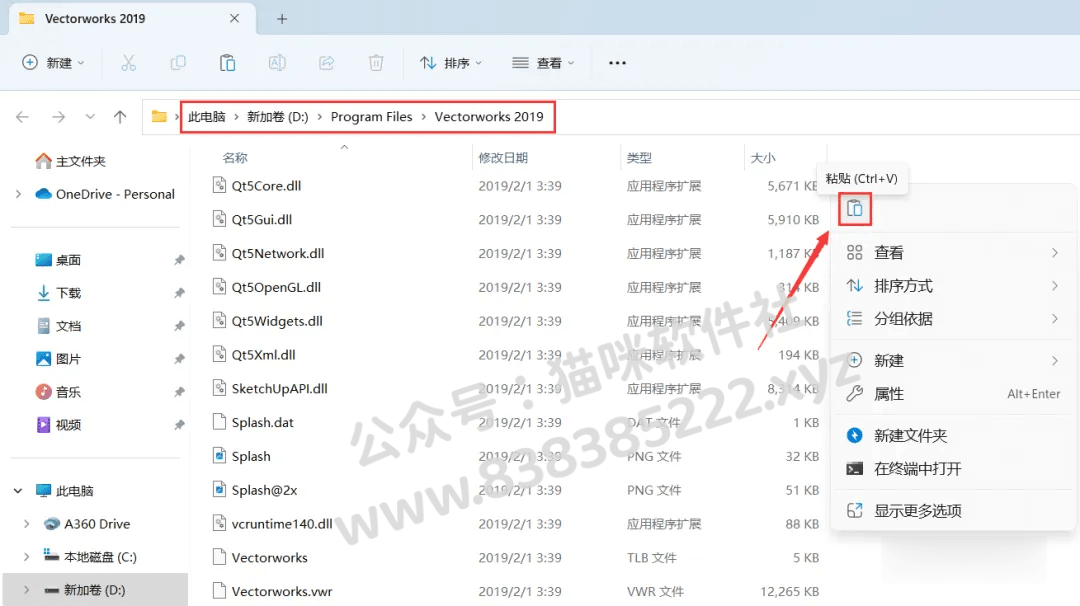Click the Copy icon in toolbar
This screenshot has width=1080, height=606.
tap(178, 63)
